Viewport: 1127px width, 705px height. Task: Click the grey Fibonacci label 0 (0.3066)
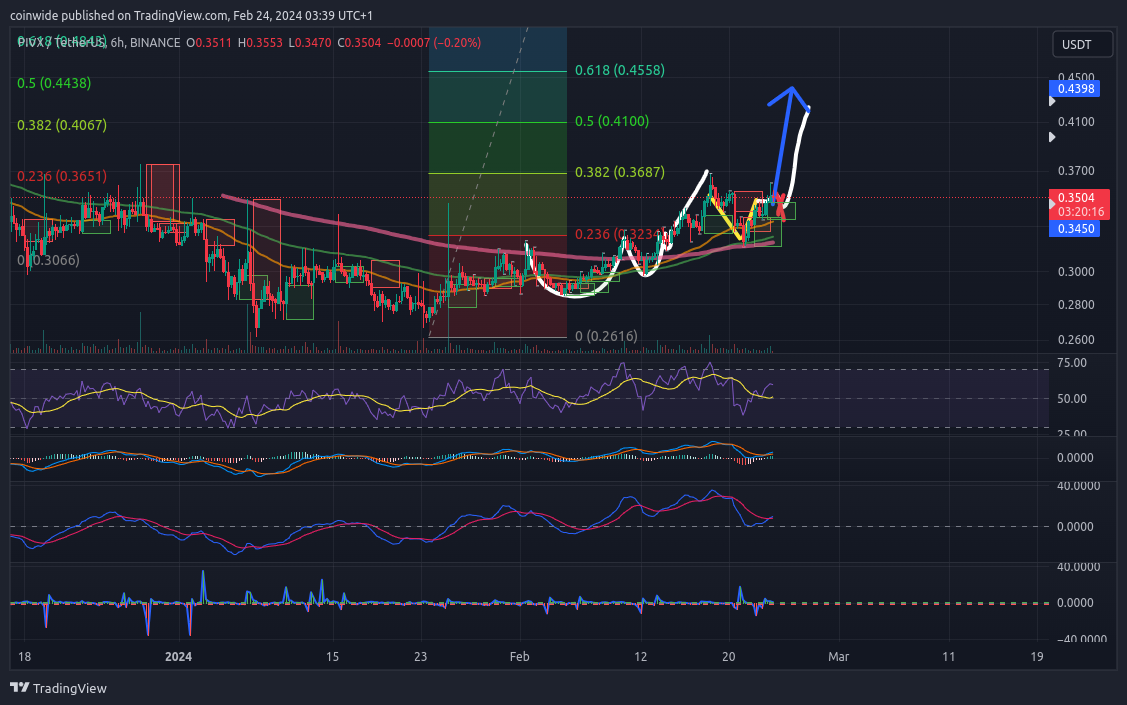[x=48, y=260]
